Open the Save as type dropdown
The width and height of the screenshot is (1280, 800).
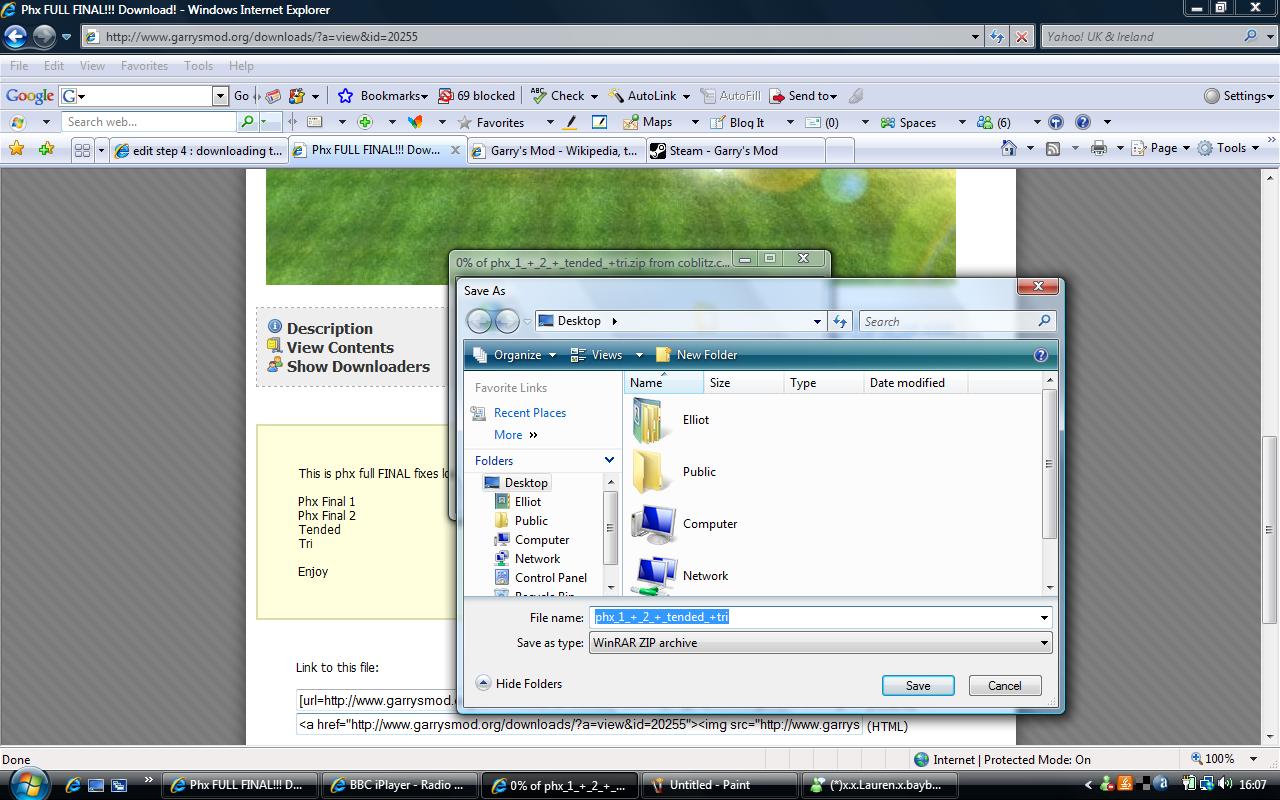tap(1045, 643)
